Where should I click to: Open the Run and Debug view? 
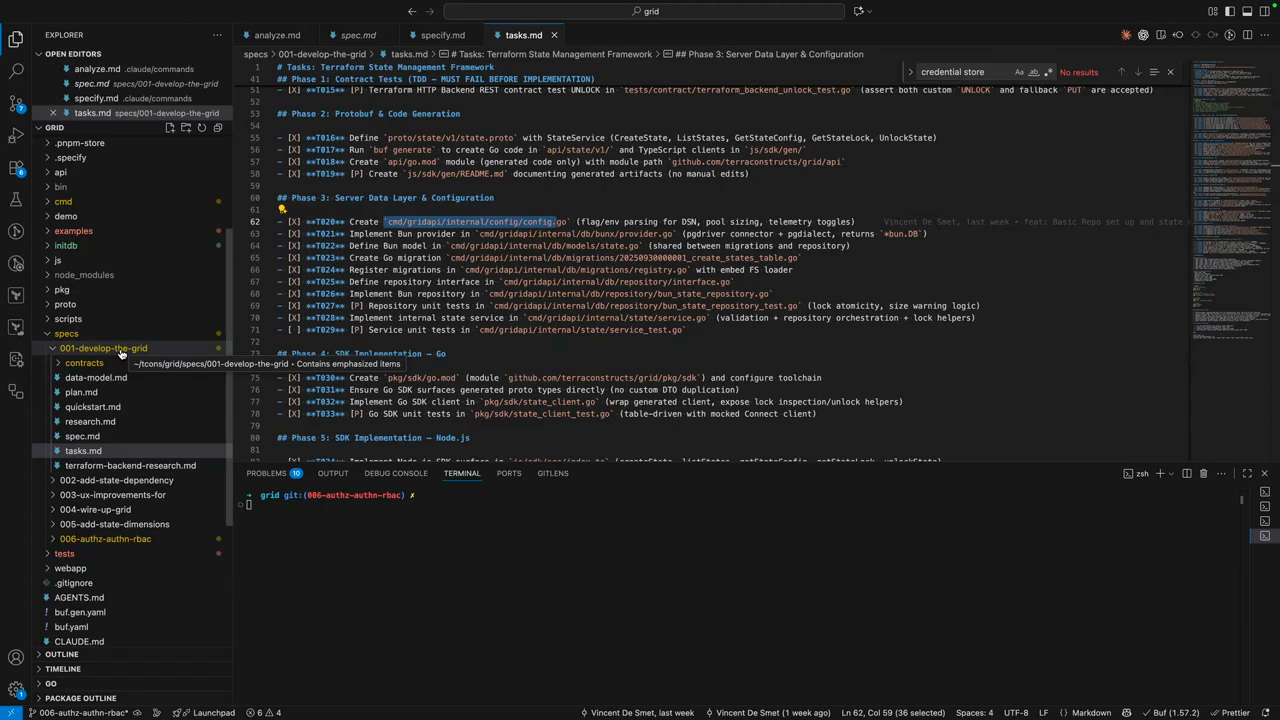point(16,136)
